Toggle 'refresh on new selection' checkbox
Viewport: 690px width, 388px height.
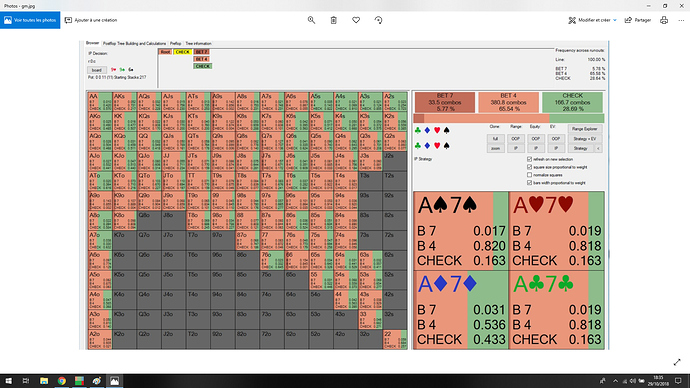tap(529, 159)
